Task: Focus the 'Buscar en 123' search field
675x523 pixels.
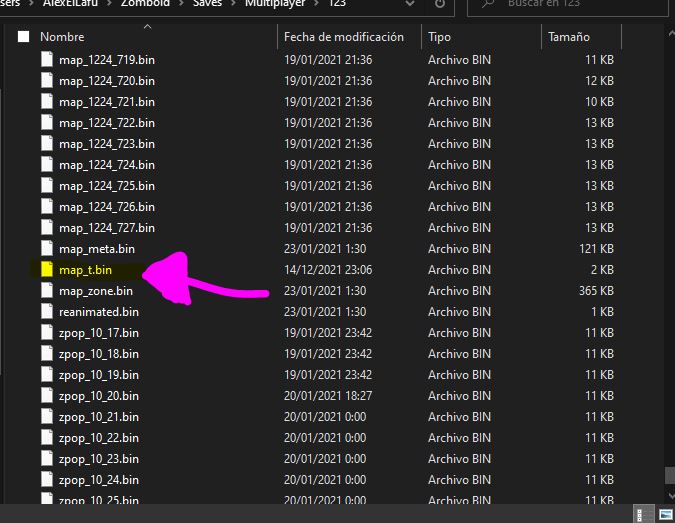Action: (567, 5)
